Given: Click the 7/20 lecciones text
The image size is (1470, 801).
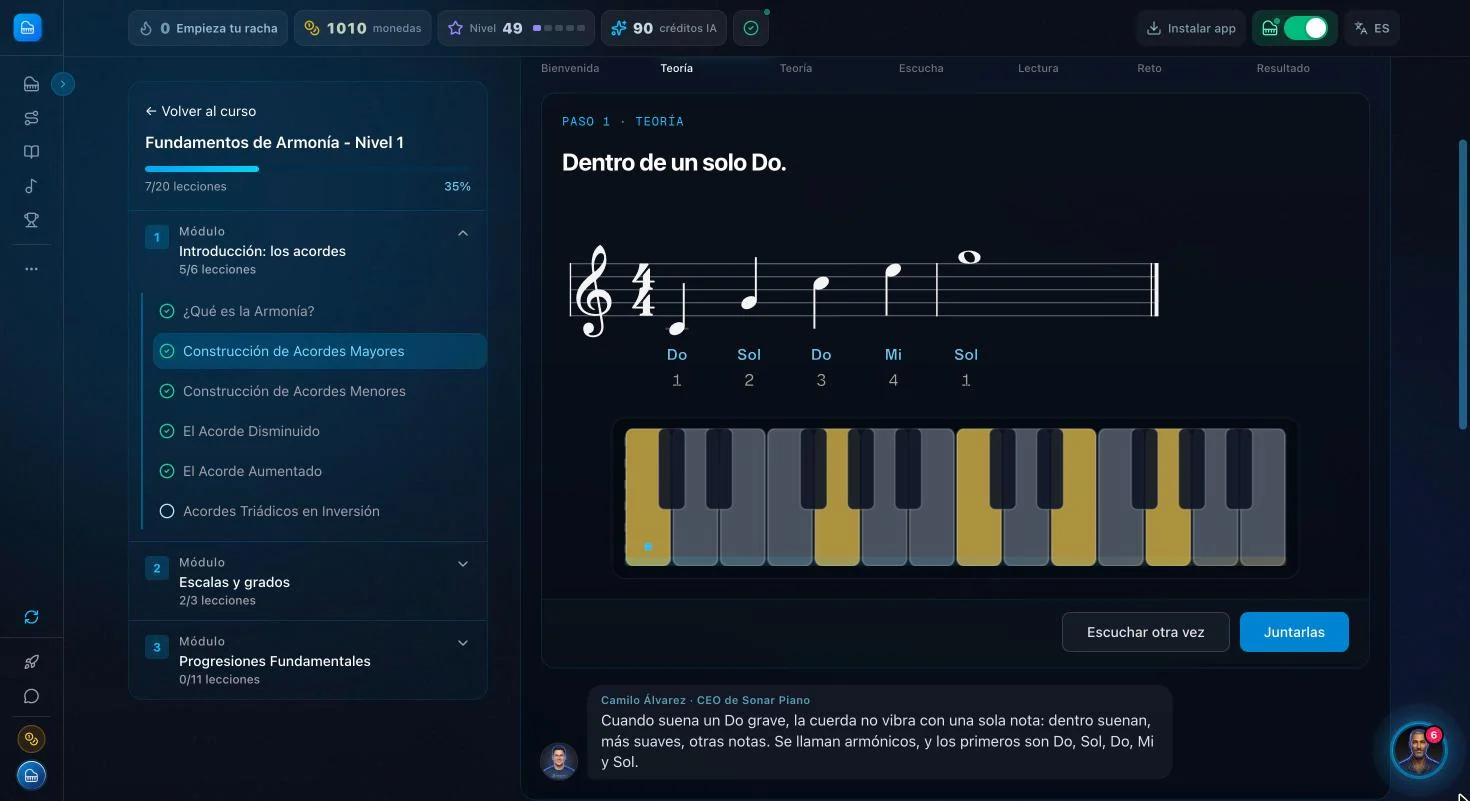Looking at the screenshot, I should point(186,187).
